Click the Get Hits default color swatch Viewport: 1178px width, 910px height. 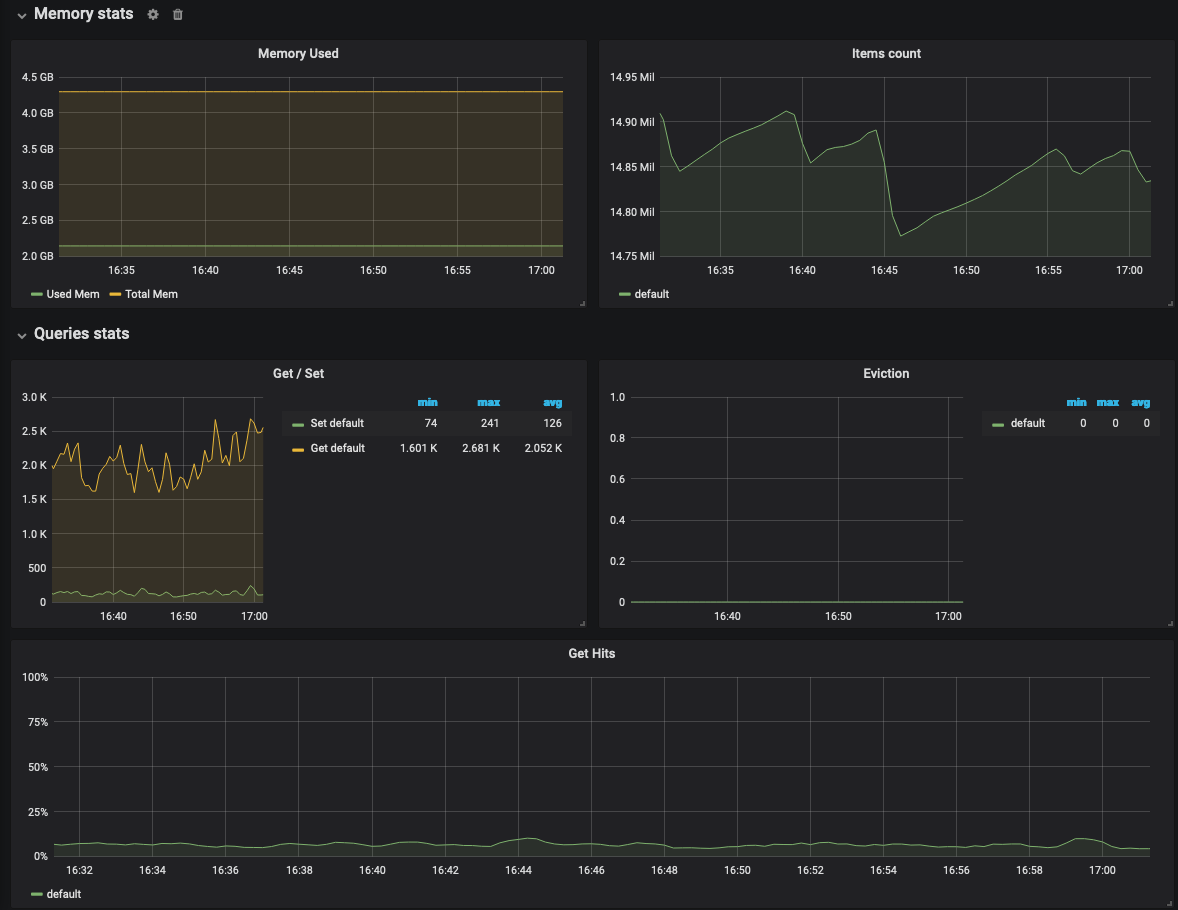pos(37,894)
